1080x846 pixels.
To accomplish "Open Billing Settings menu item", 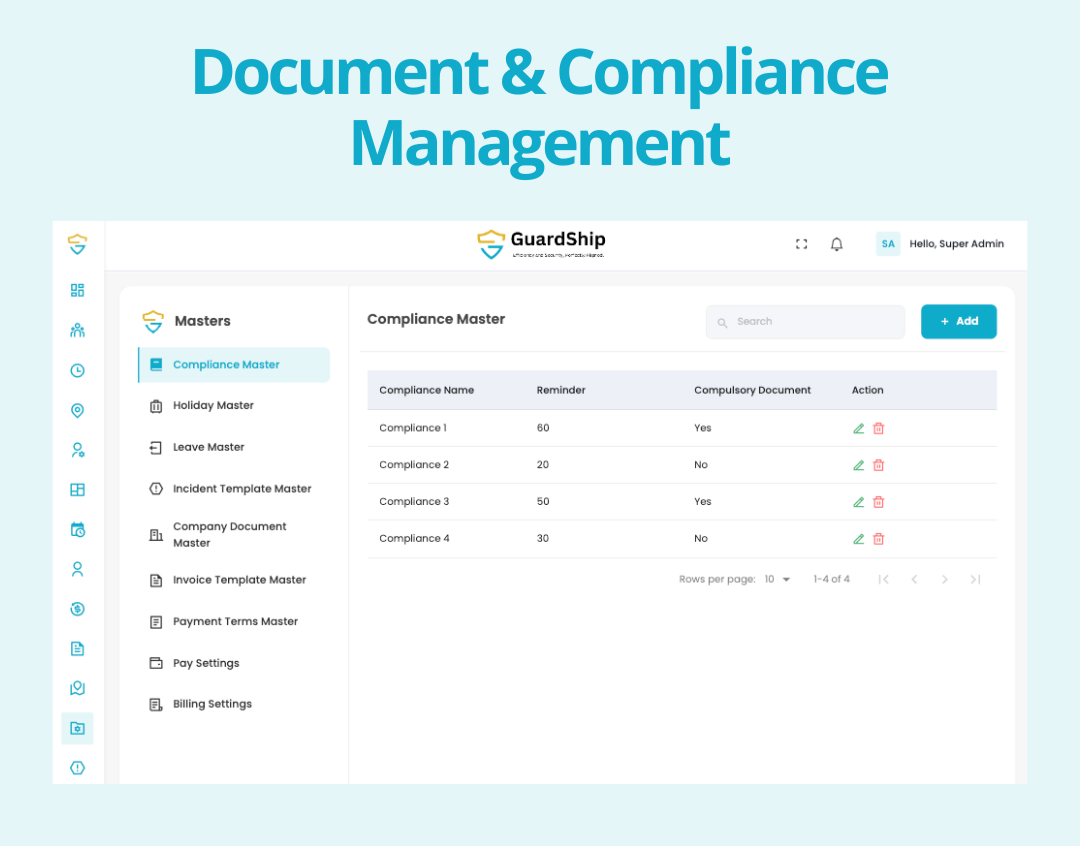I will [234, 704].
